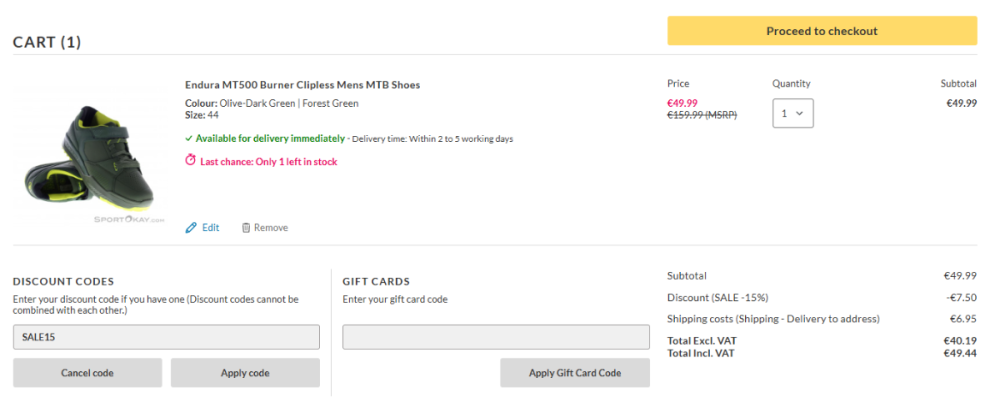The width and height of the screenshot is (1000, 413).
Task: Click the struck-through MSRP price
Action: (x=700, y=116)
